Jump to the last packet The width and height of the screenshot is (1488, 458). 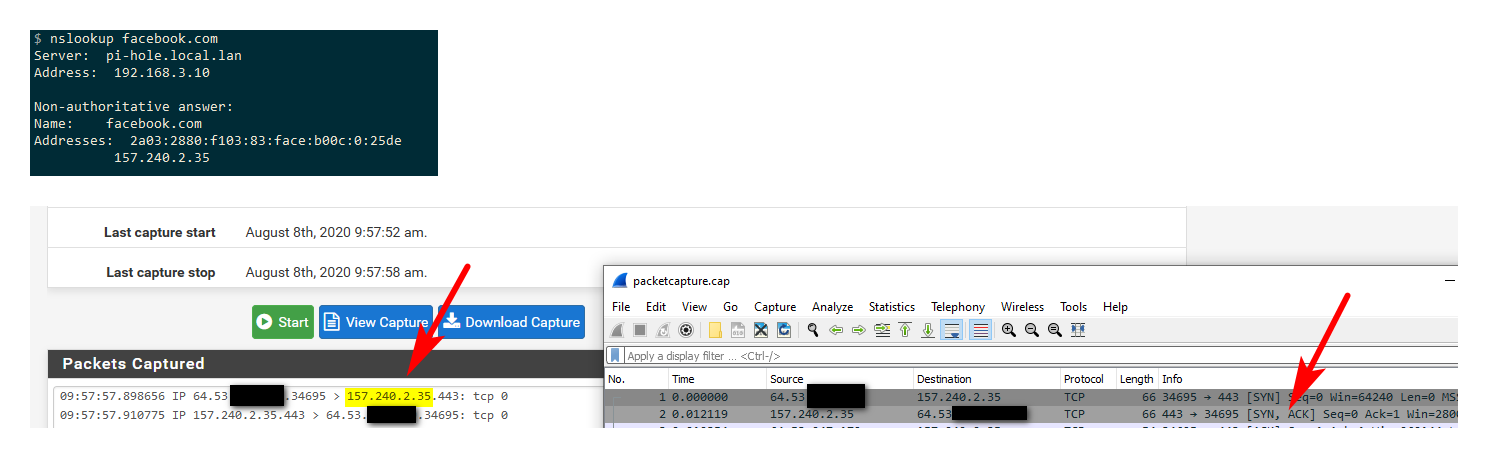pyautogui.click(x=928, y=330)
